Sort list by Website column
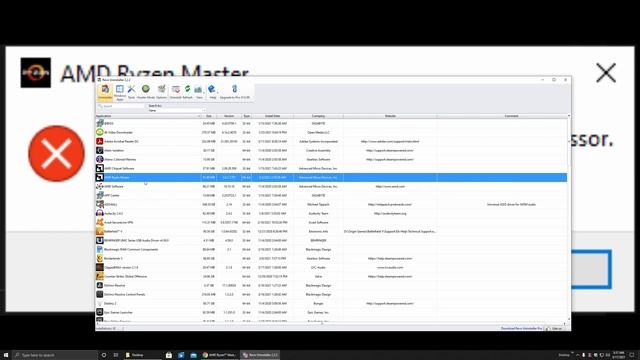 [x=390, y=116]
